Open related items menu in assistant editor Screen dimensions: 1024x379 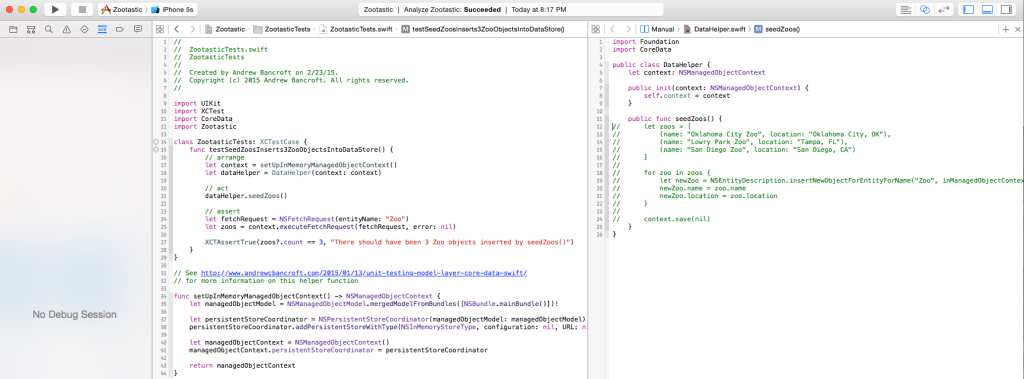click(596, 29)
